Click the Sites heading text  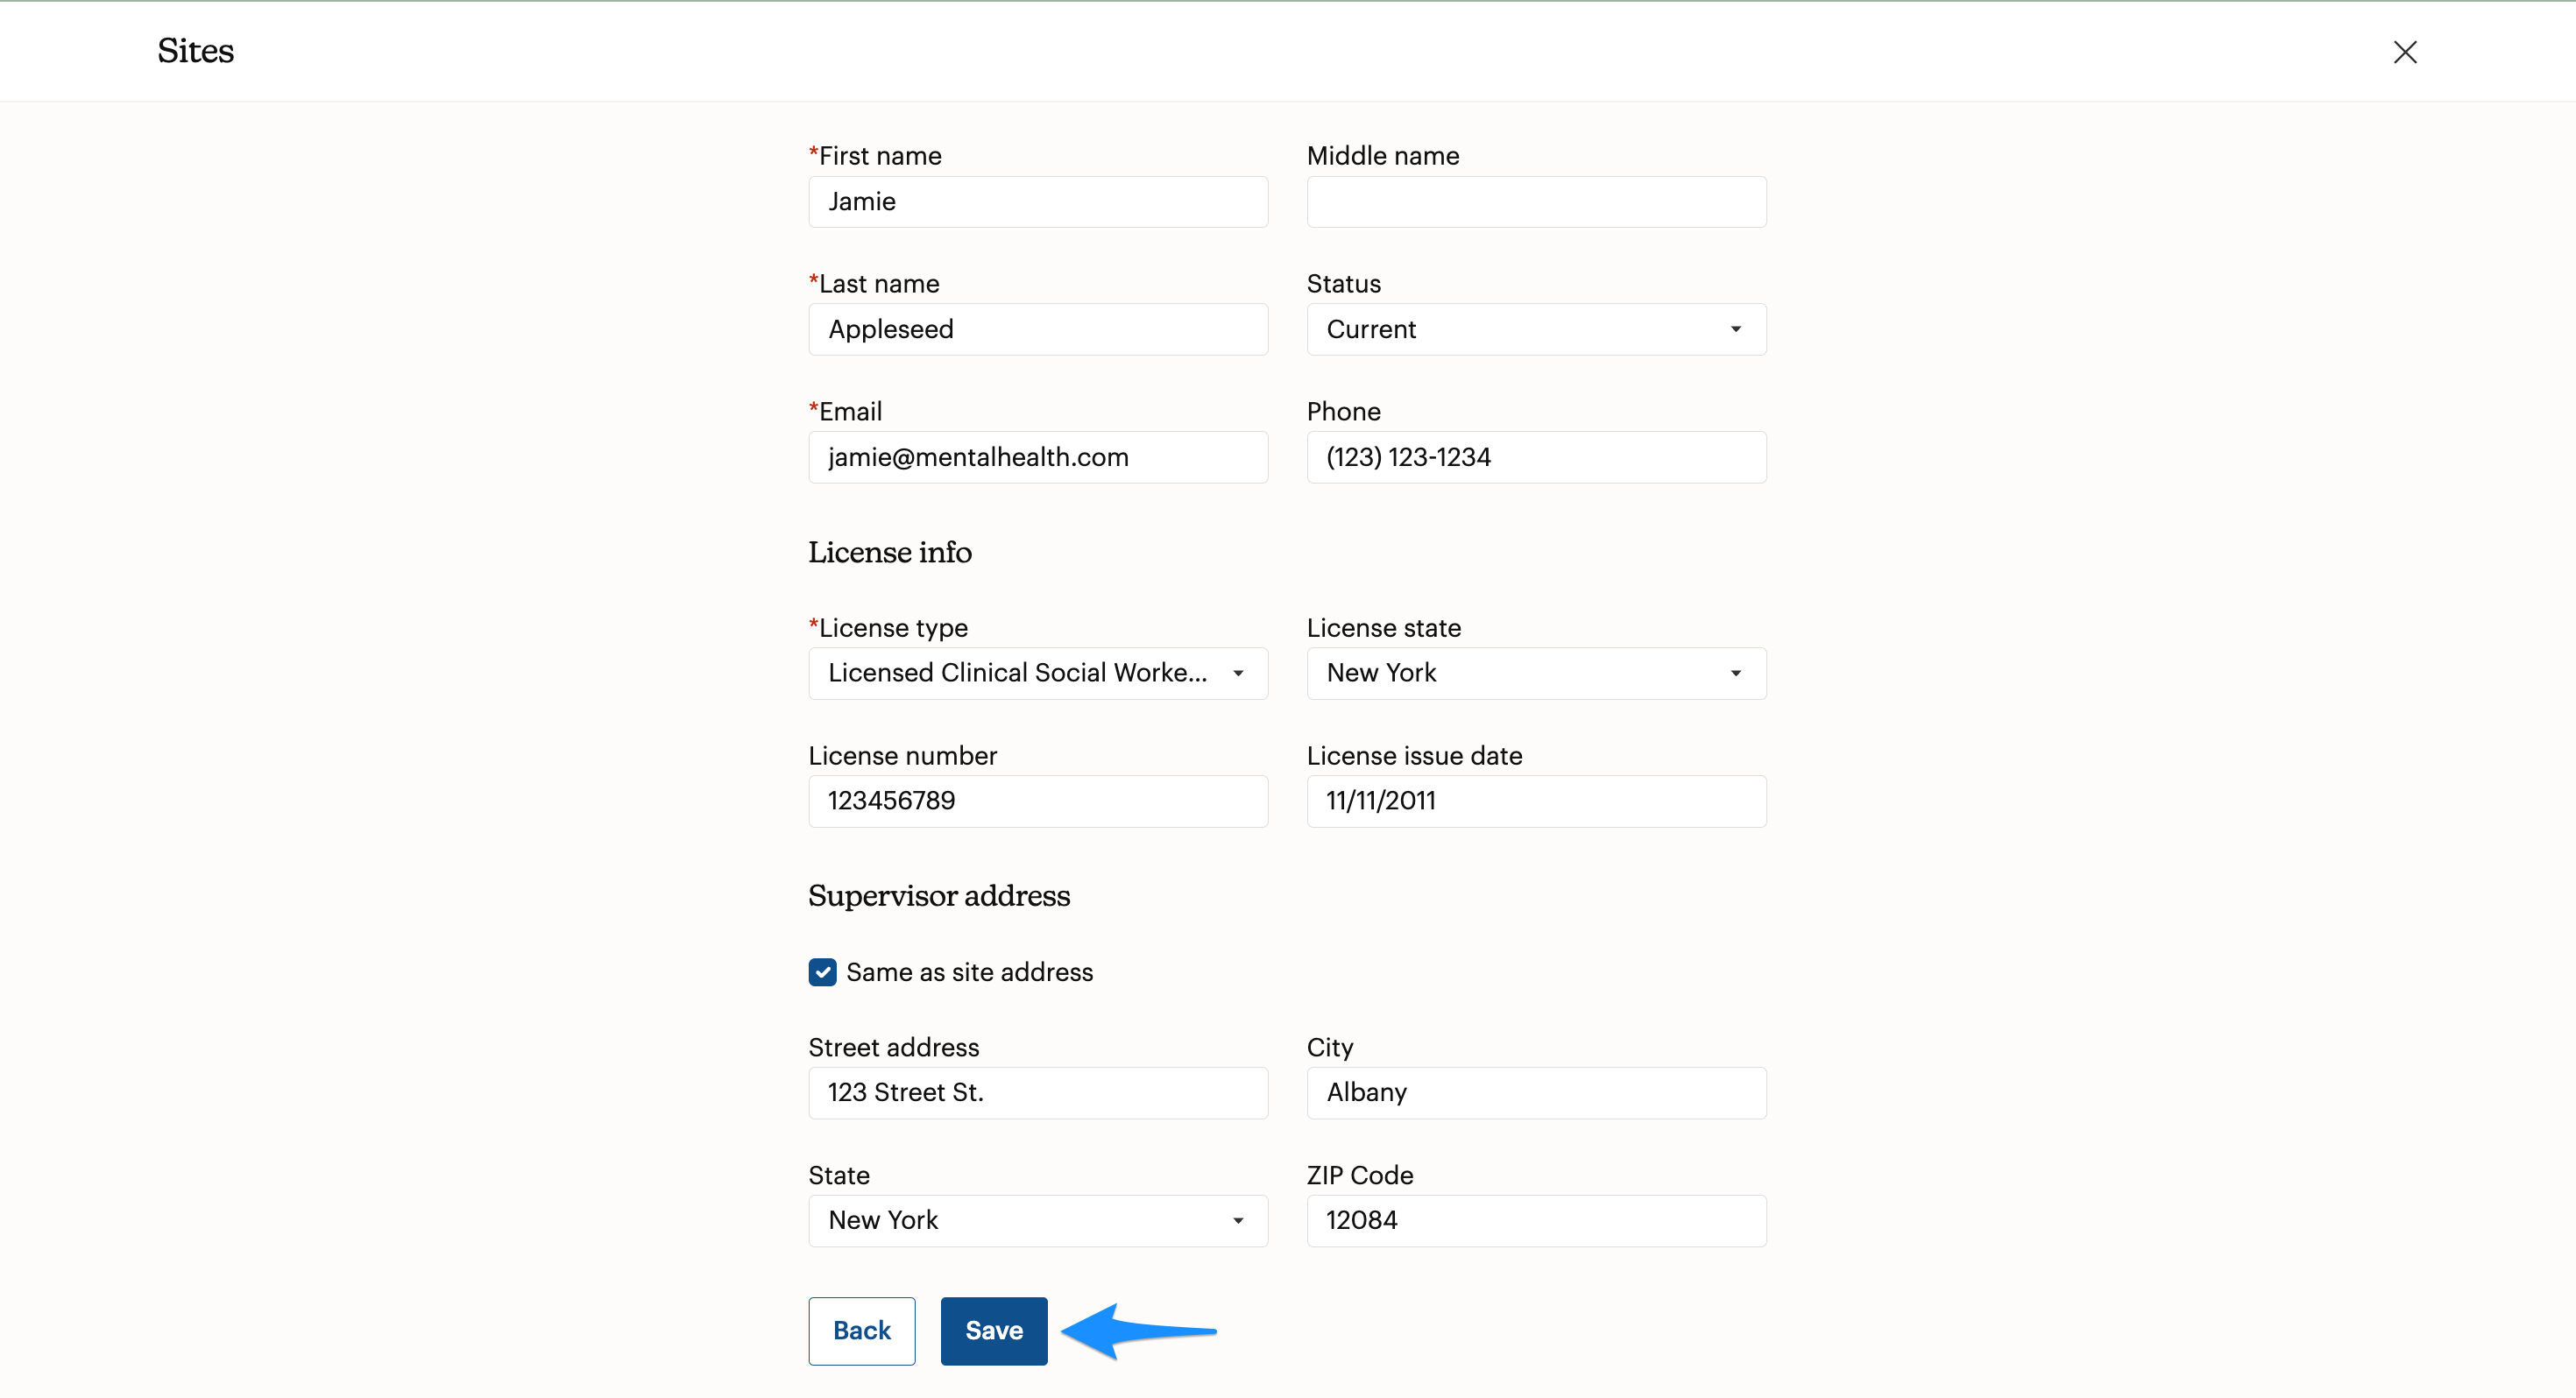tap(196, 51)
